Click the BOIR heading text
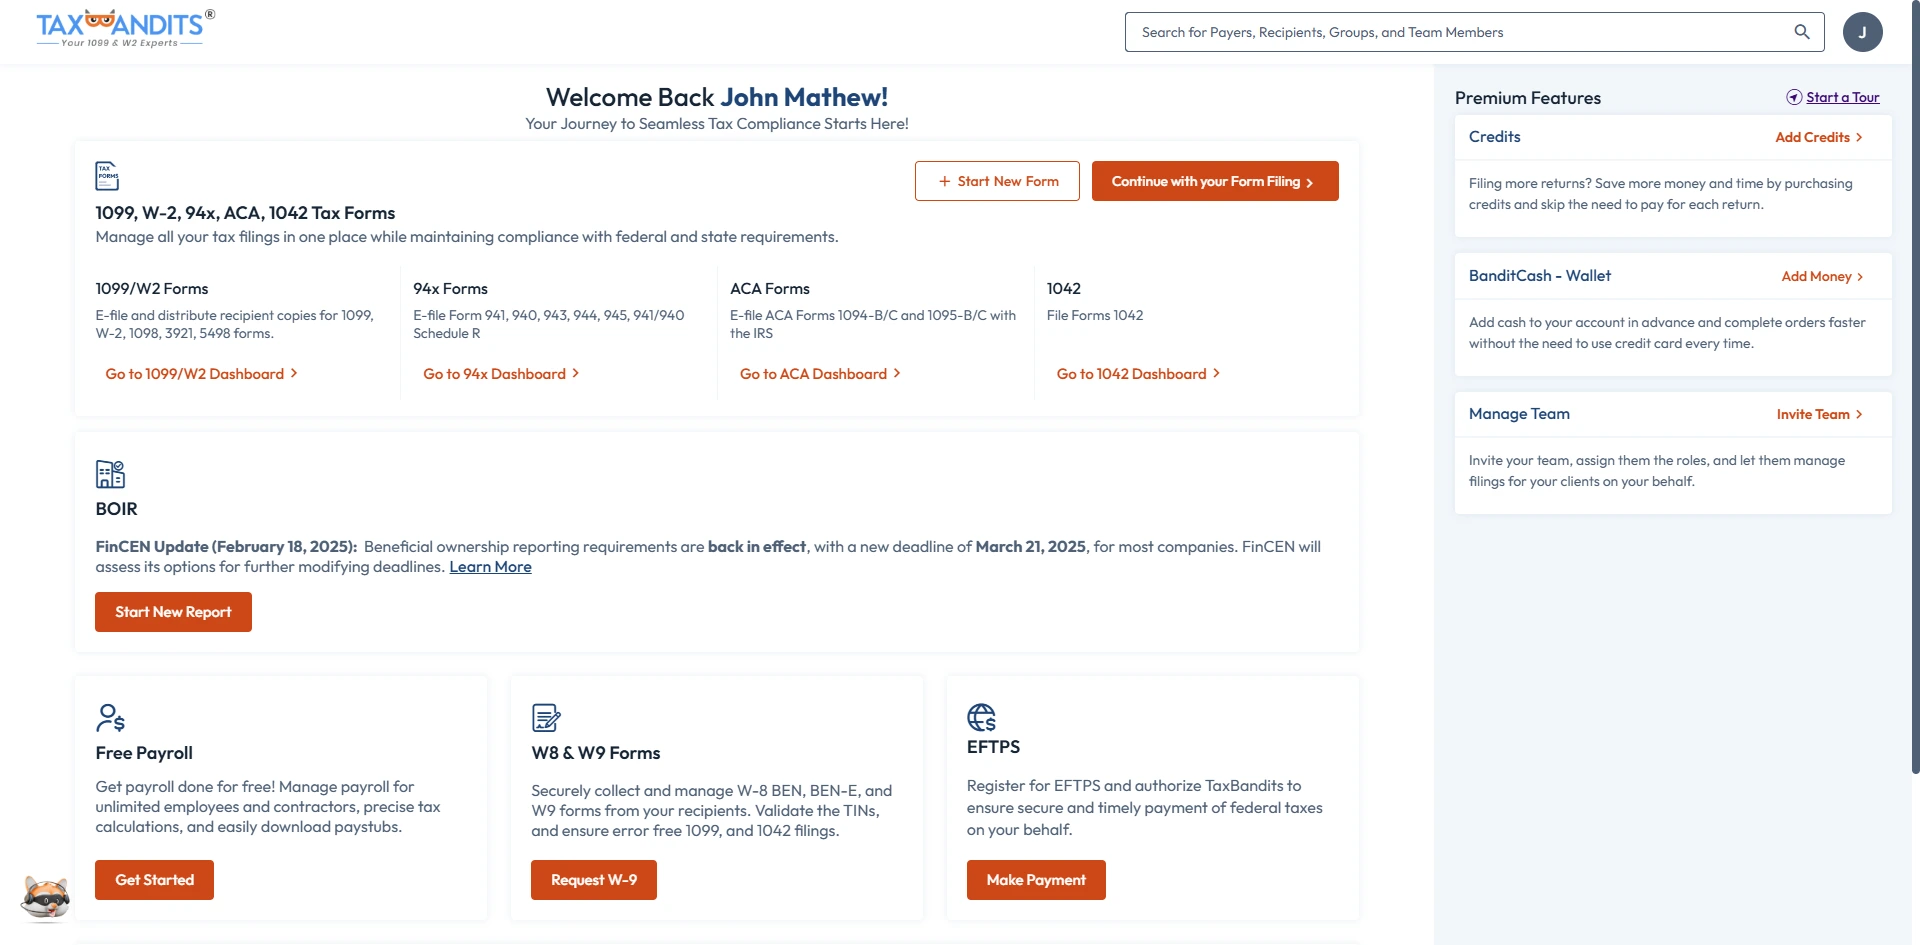The image size is (1920, 945). [116, 509]
